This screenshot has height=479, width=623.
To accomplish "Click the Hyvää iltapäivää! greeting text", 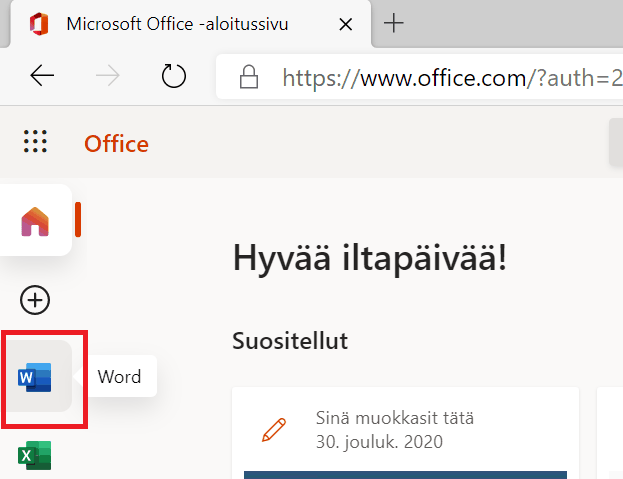I will (370, 258).
